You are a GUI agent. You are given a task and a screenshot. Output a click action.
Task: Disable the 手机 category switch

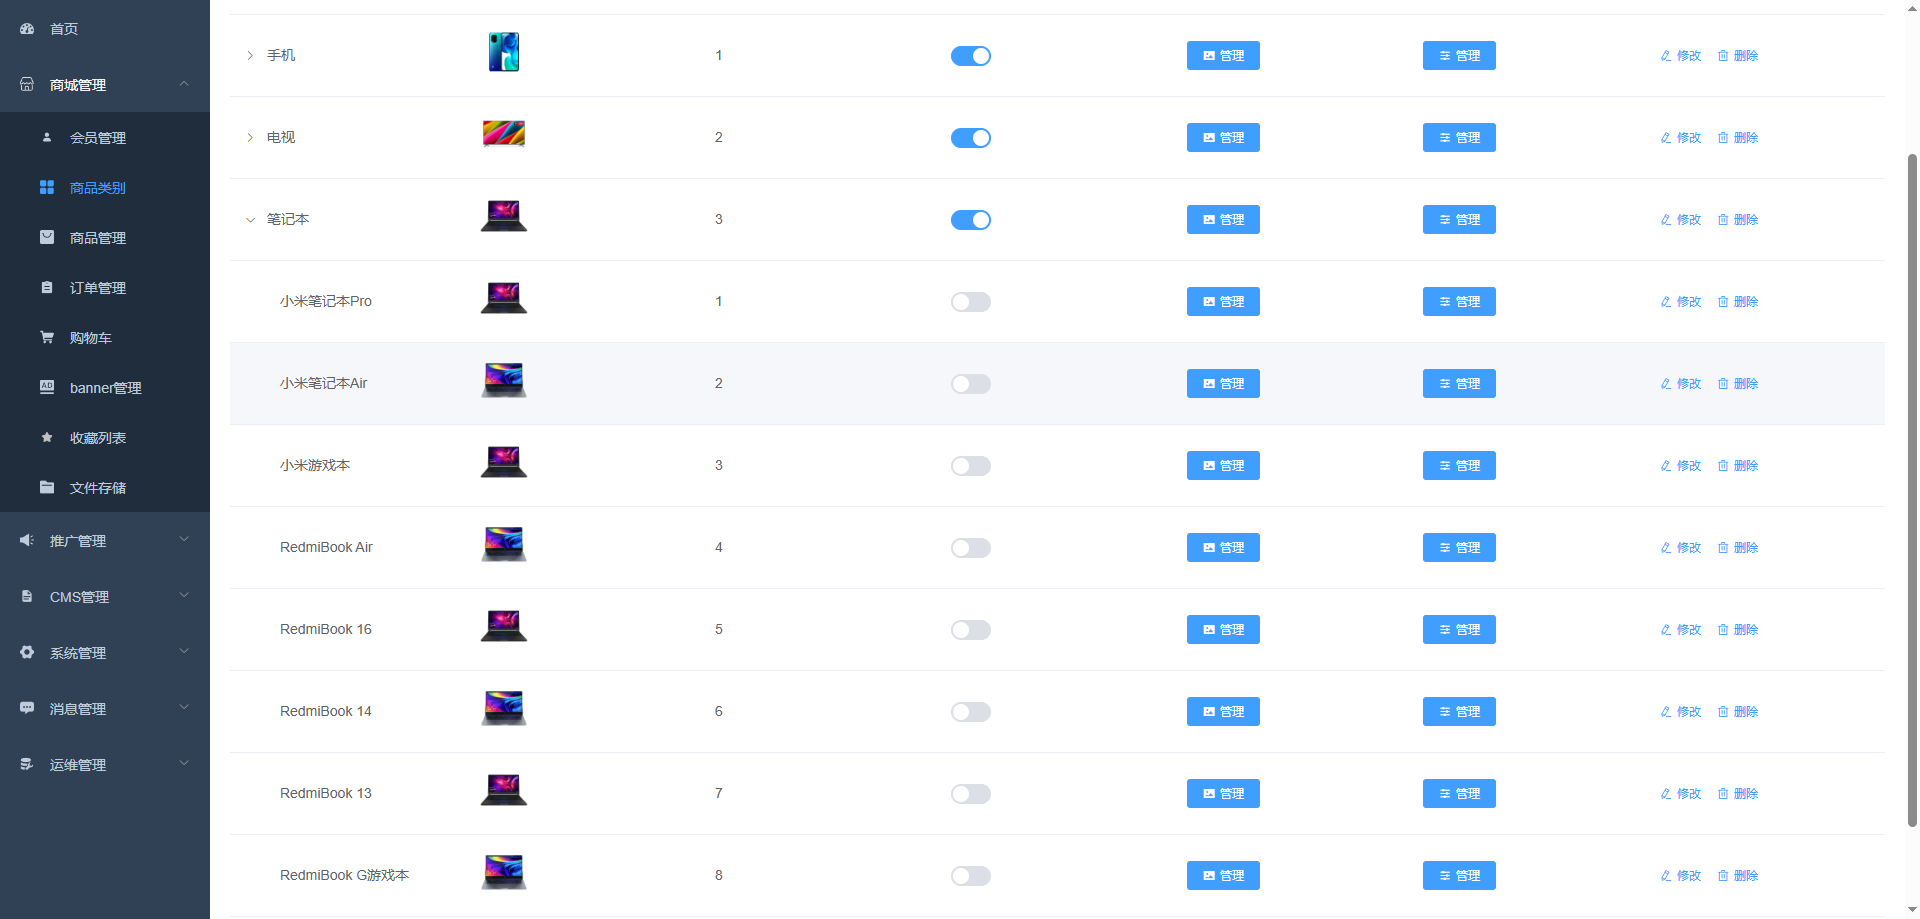[970, 56]
